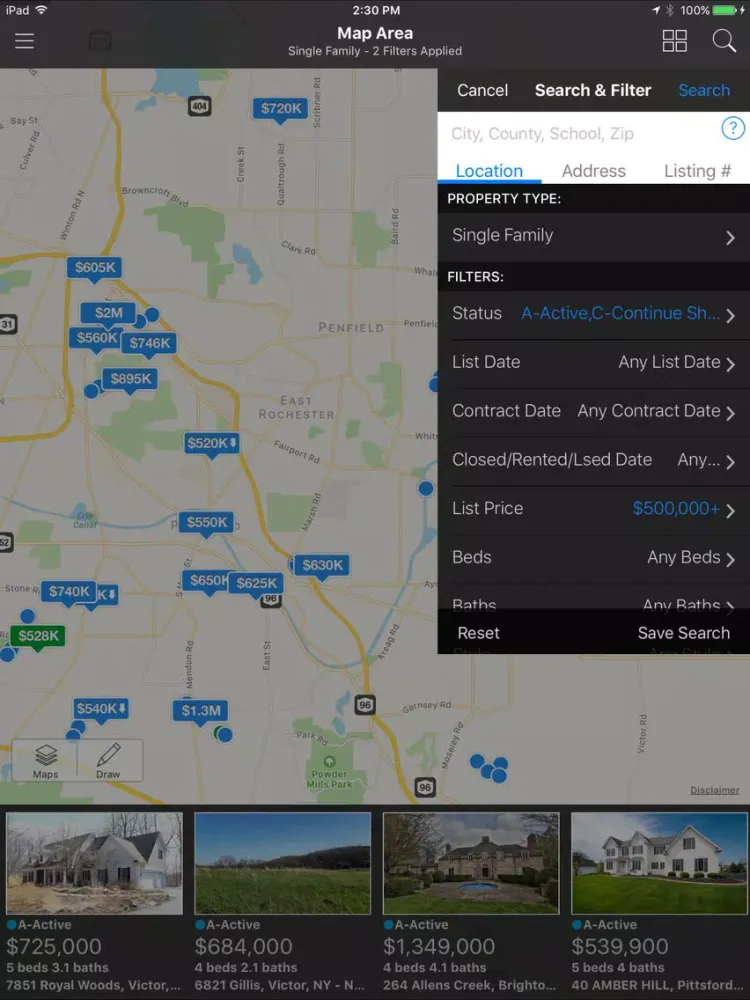Select the green $528K map pin
750x1000 pixels.
[x=38, y=636]
